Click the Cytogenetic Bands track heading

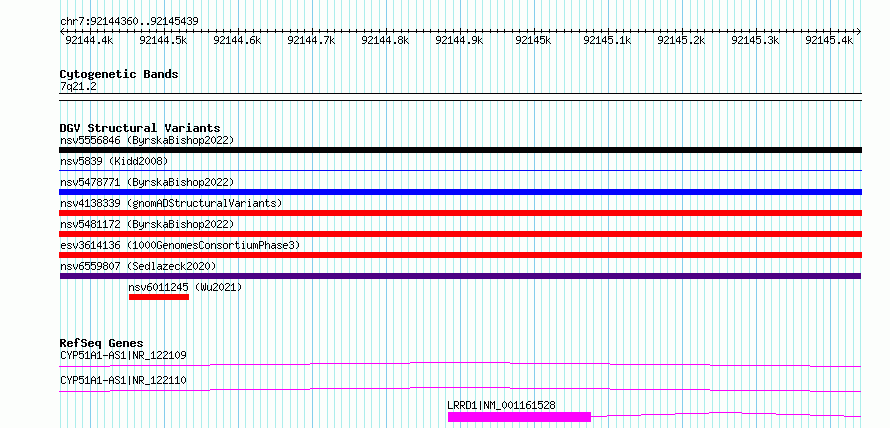coord(119,74)
